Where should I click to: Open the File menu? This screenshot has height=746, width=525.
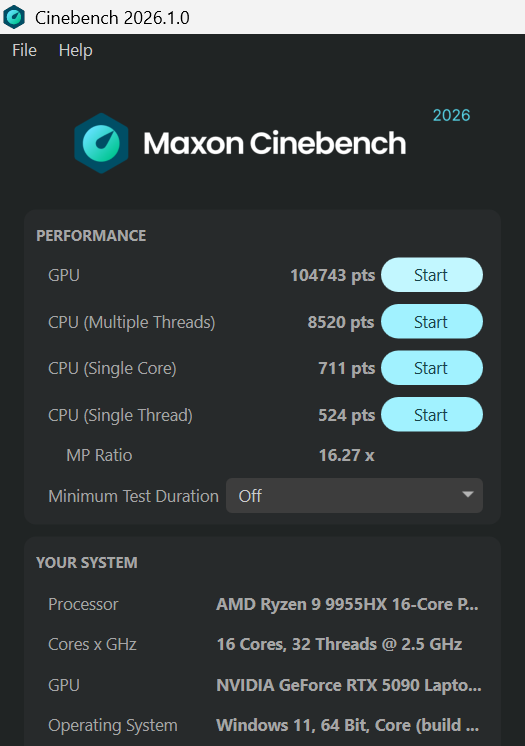24,50
